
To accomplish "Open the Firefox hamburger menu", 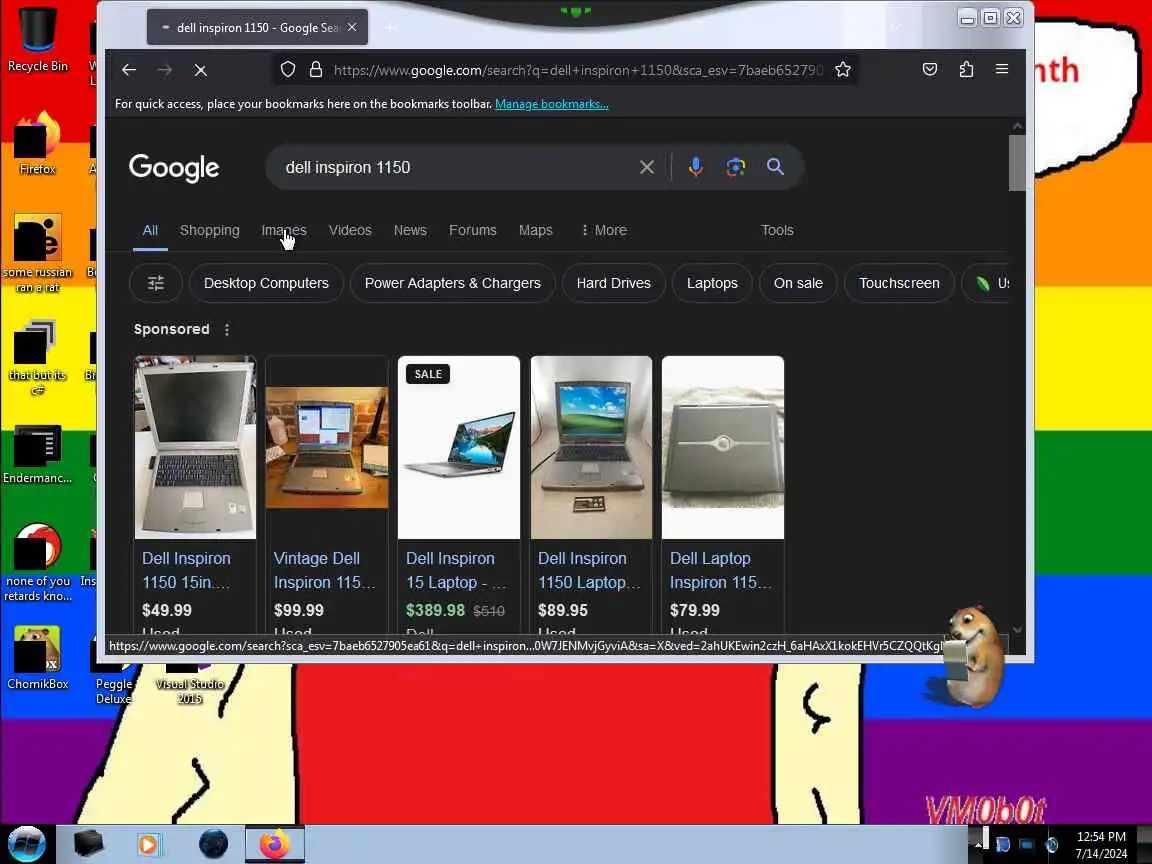I will click(1001, 69).
